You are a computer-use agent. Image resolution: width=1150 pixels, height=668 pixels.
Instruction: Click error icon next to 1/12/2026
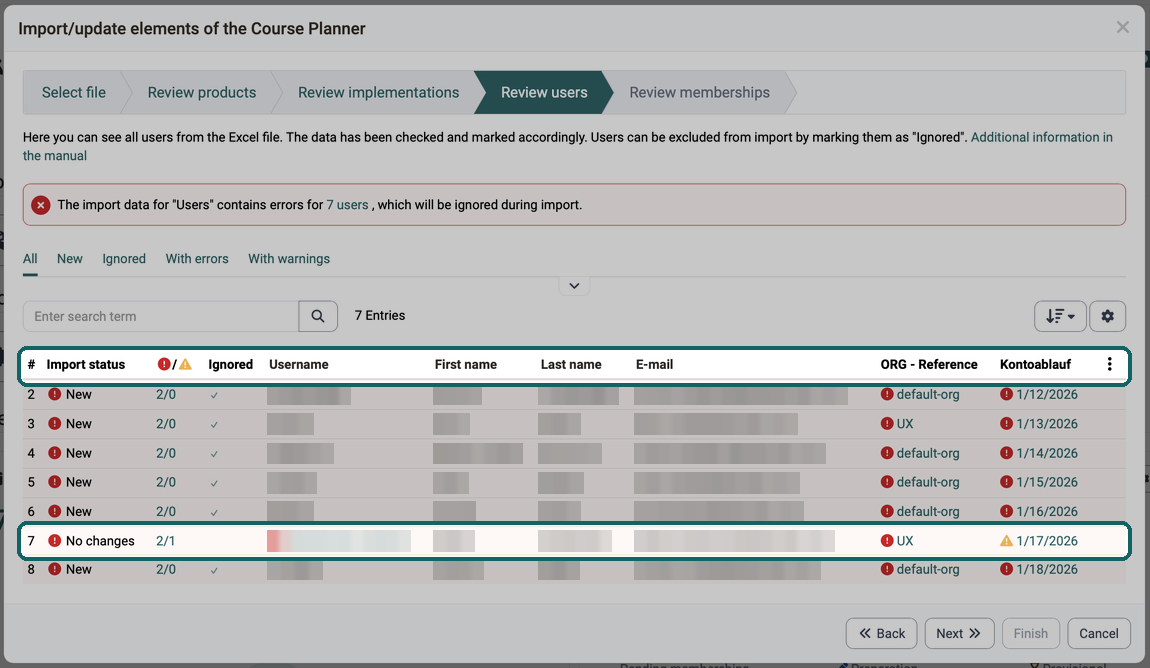[x=1006, y=394]
